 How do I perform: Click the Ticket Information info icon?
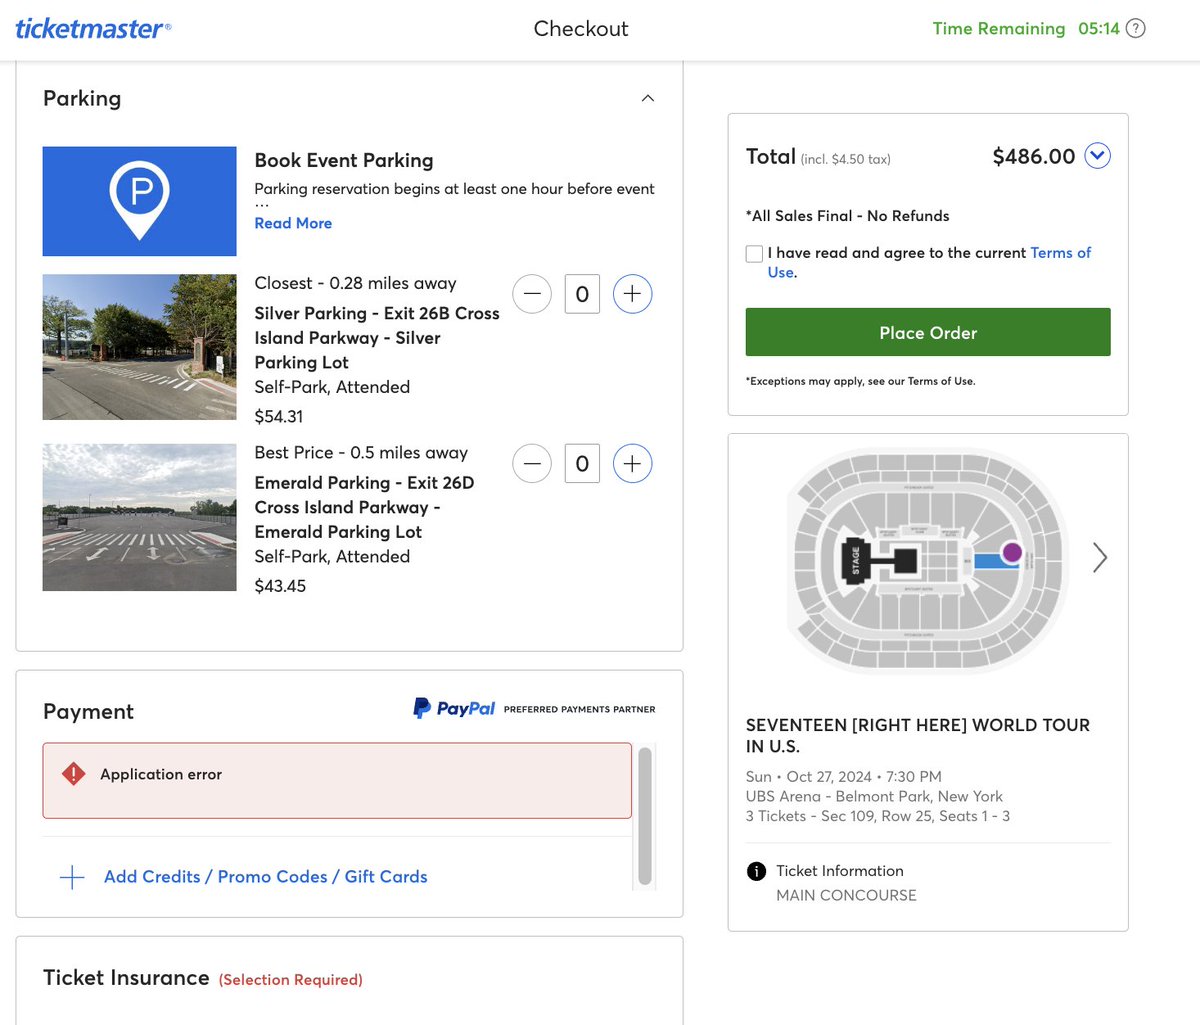[x=756, y=871]
